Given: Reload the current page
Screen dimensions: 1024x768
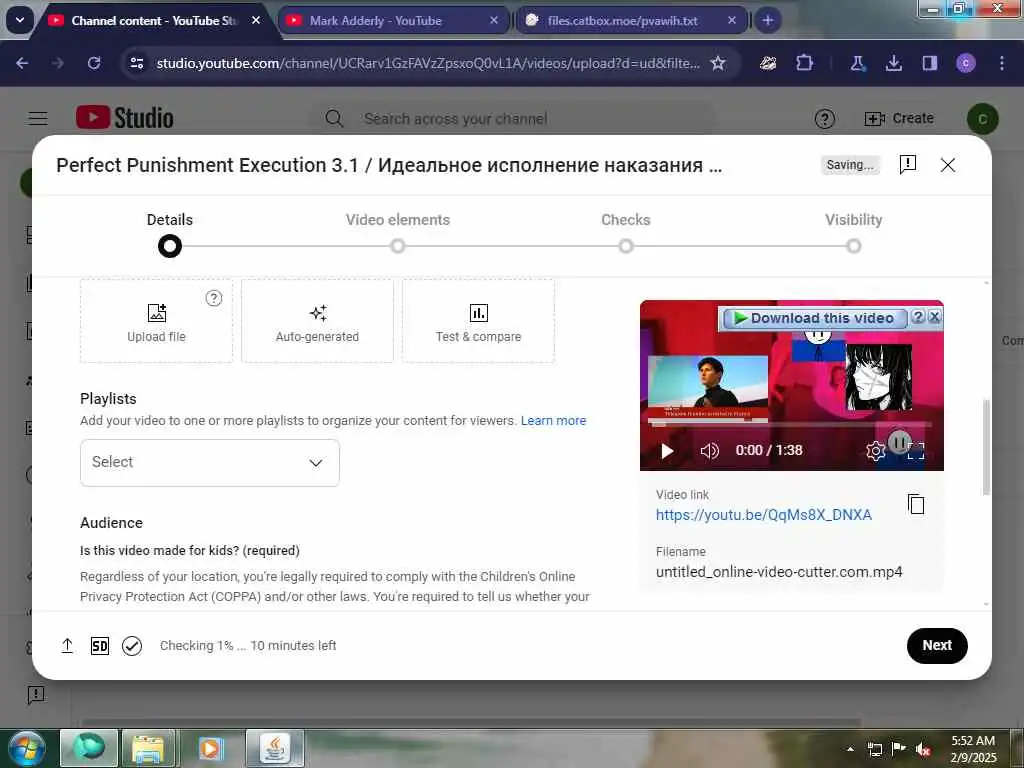Looking at the screenshot, I should pyautogui.click(x=94, y=63).
